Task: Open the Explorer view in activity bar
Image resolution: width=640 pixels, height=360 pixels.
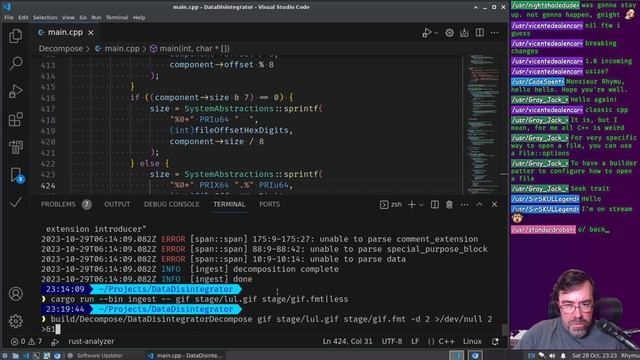Action: tap(16, 36)
